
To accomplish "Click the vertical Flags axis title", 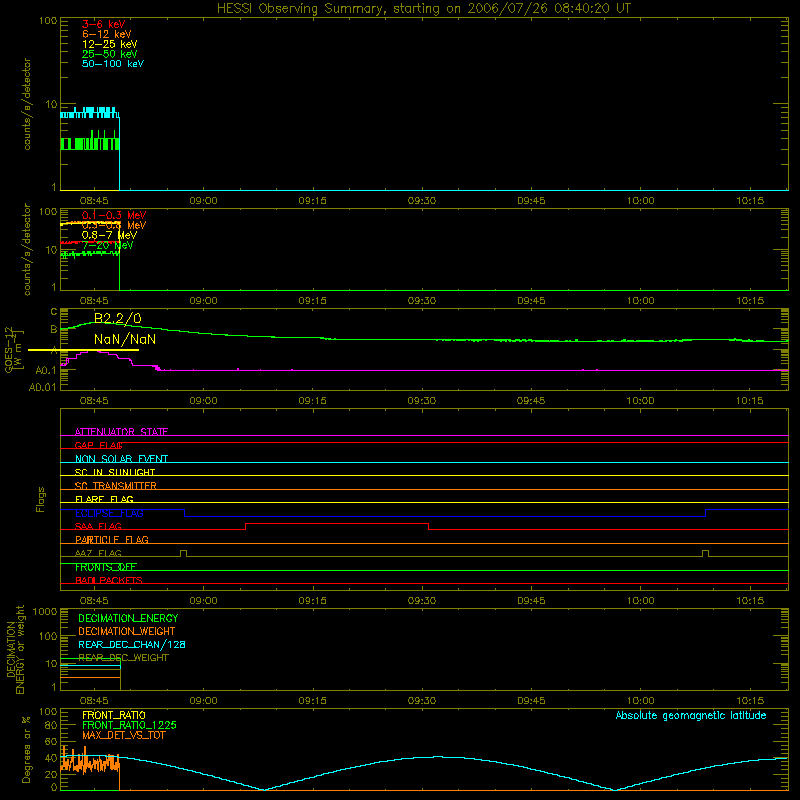I will coord(40,499).
